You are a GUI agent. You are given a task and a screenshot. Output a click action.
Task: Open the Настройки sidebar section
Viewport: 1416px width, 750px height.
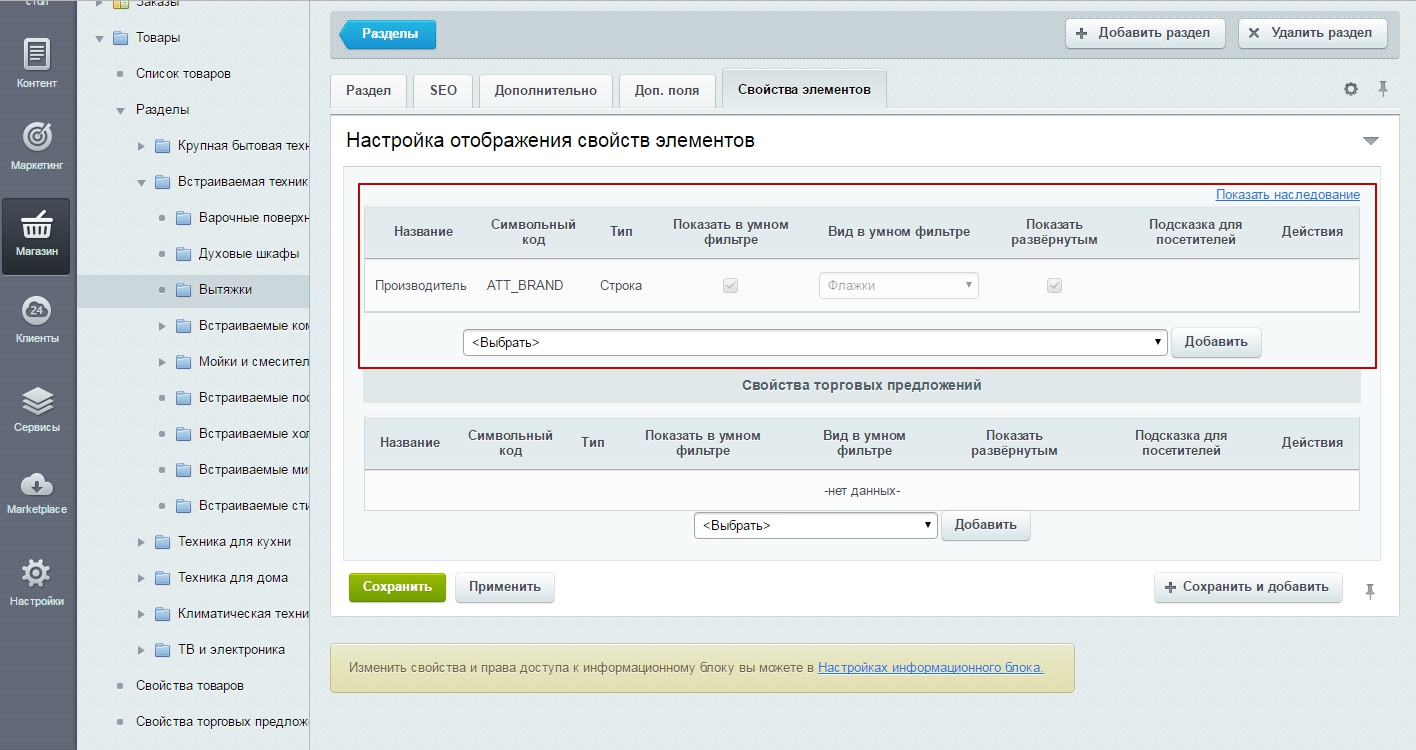[x=37, y=583]
